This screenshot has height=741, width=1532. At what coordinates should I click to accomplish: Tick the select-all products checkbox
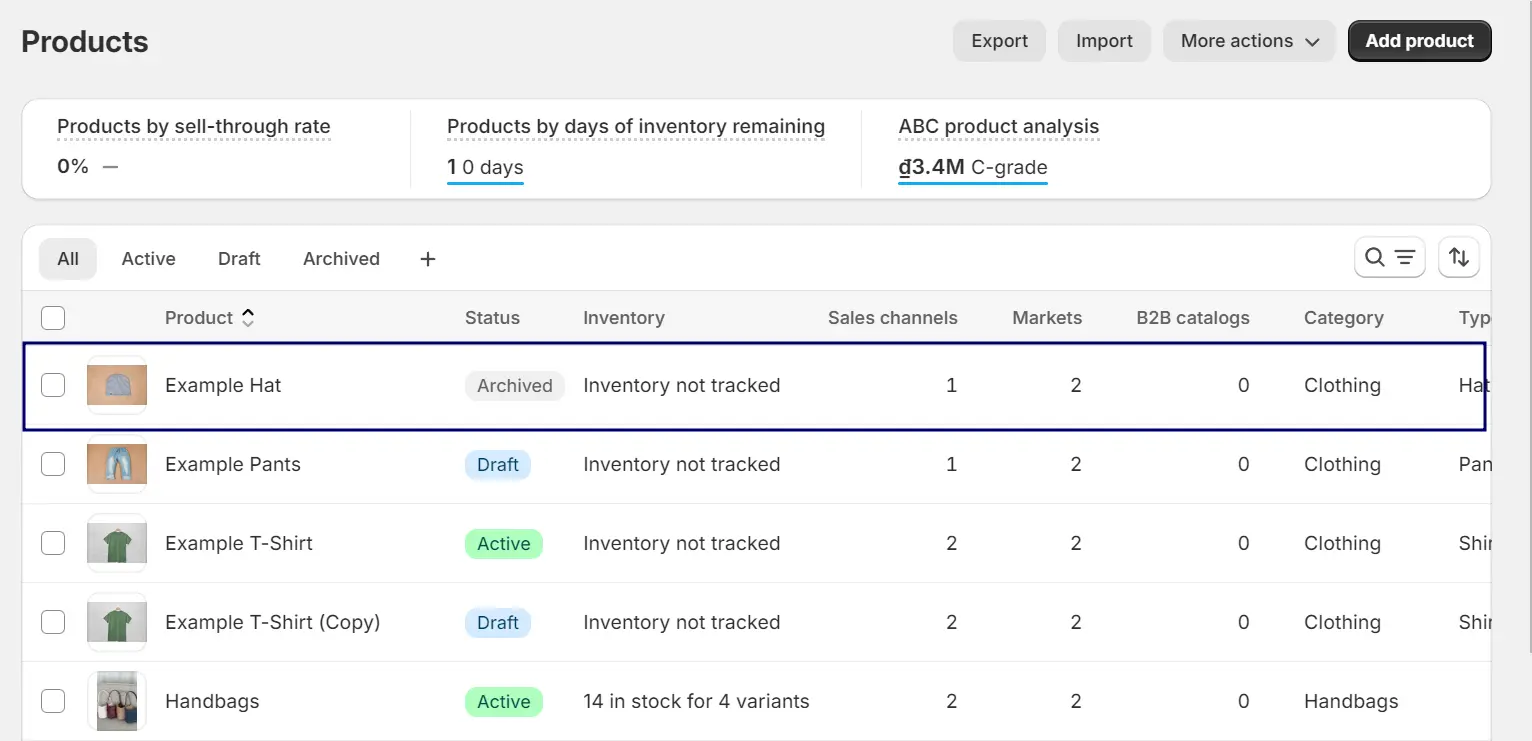coord(53,318)
